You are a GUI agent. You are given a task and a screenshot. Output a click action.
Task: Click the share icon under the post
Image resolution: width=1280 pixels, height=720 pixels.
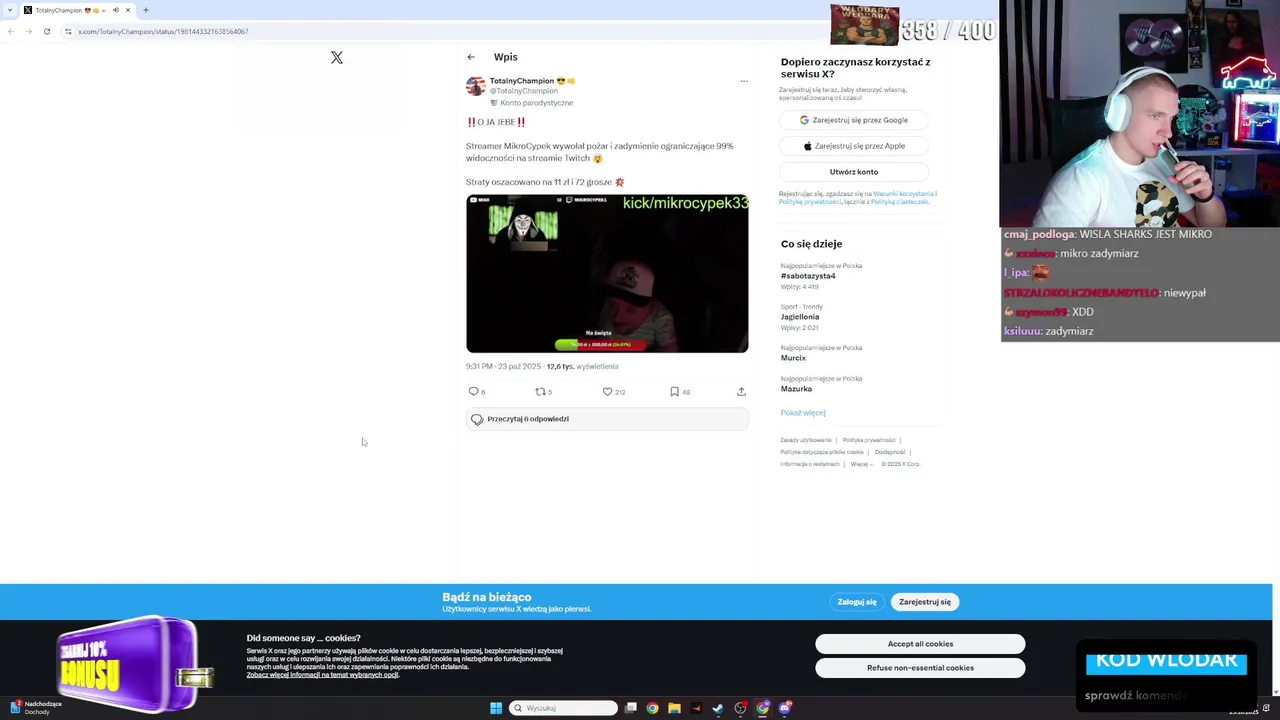(741, 392)
